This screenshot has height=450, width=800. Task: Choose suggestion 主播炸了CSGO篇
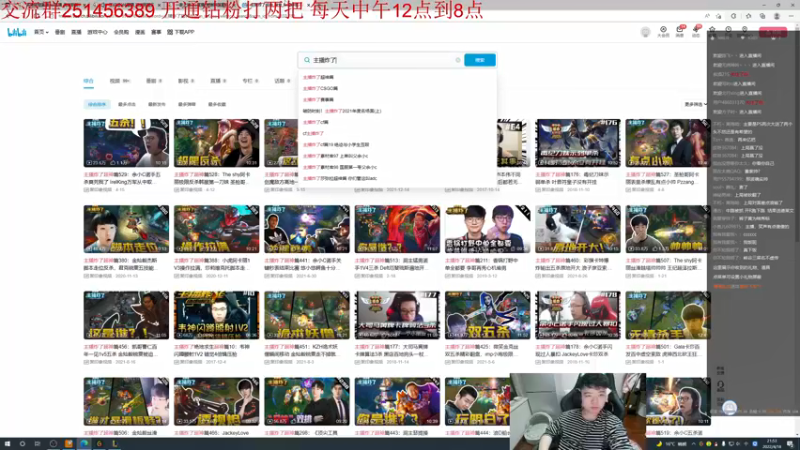(397, 88)
